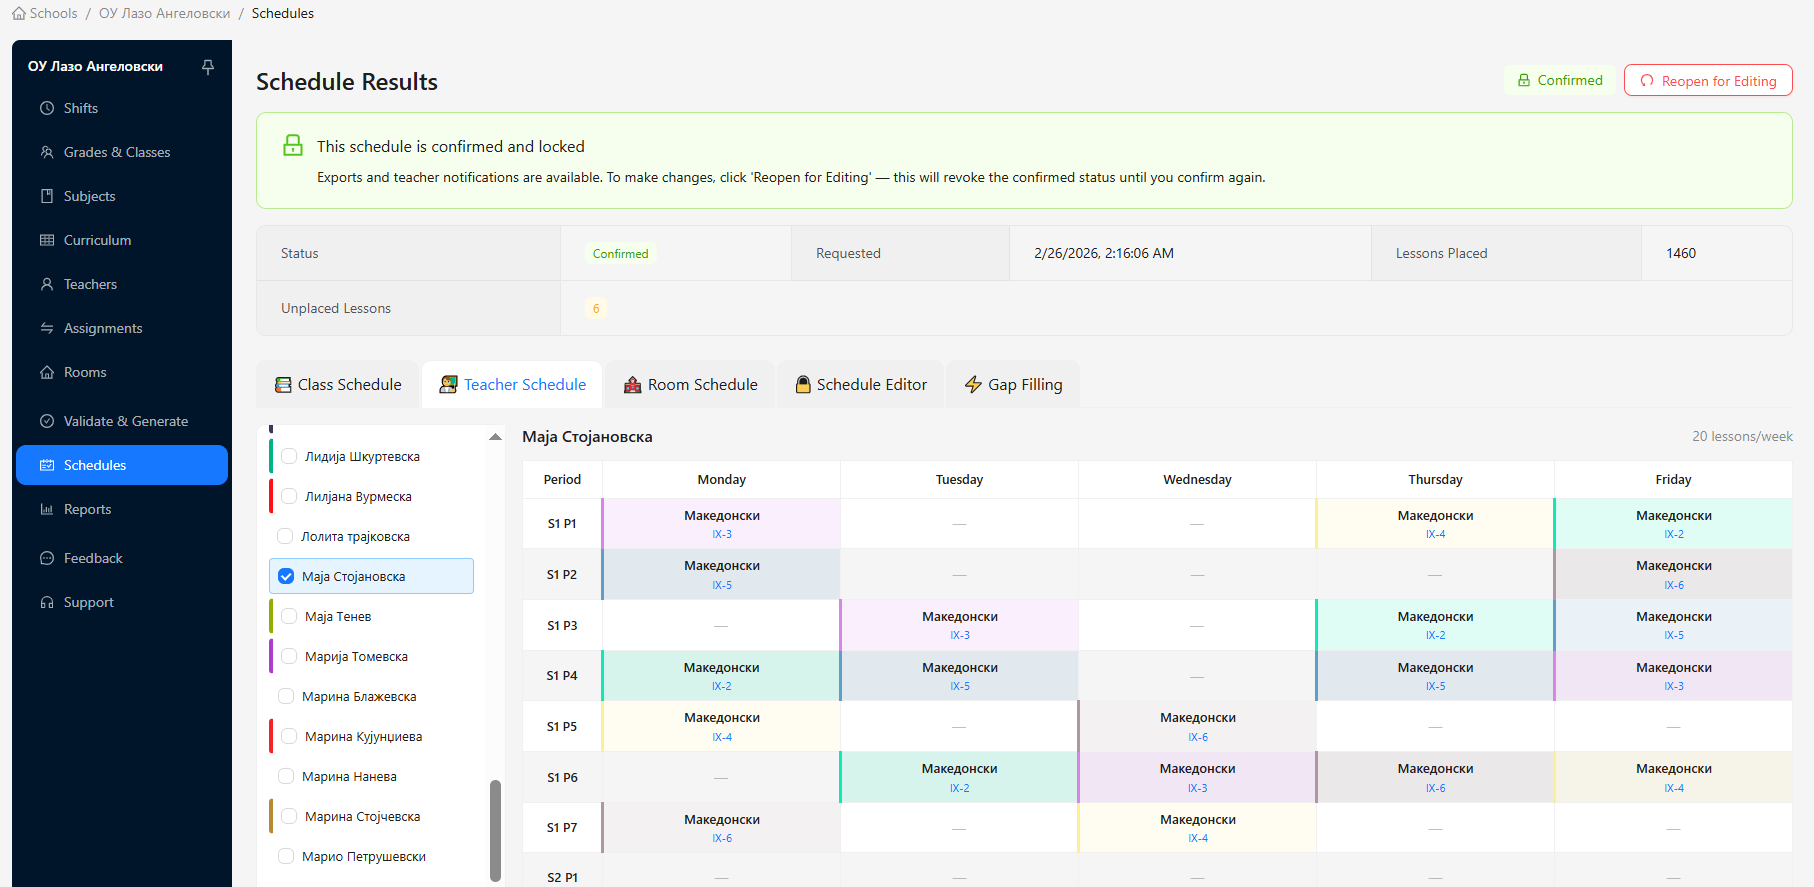Switch to the Class Schedule tab

338,384
